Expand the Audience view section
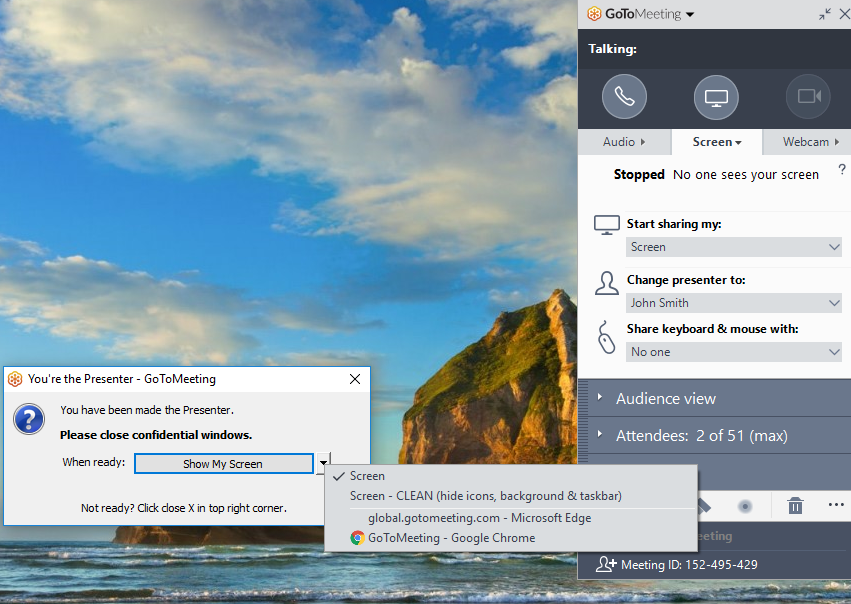This screenshot has width=851, height=604. (714, 398)
